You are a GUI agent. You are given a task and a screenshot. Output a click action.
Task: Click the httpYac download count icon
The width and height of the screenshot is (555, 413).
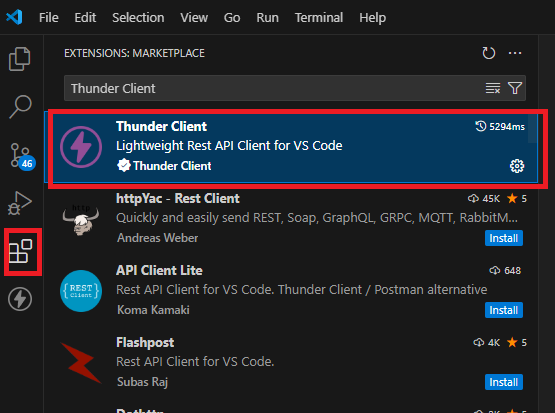[x=473, y=199]
